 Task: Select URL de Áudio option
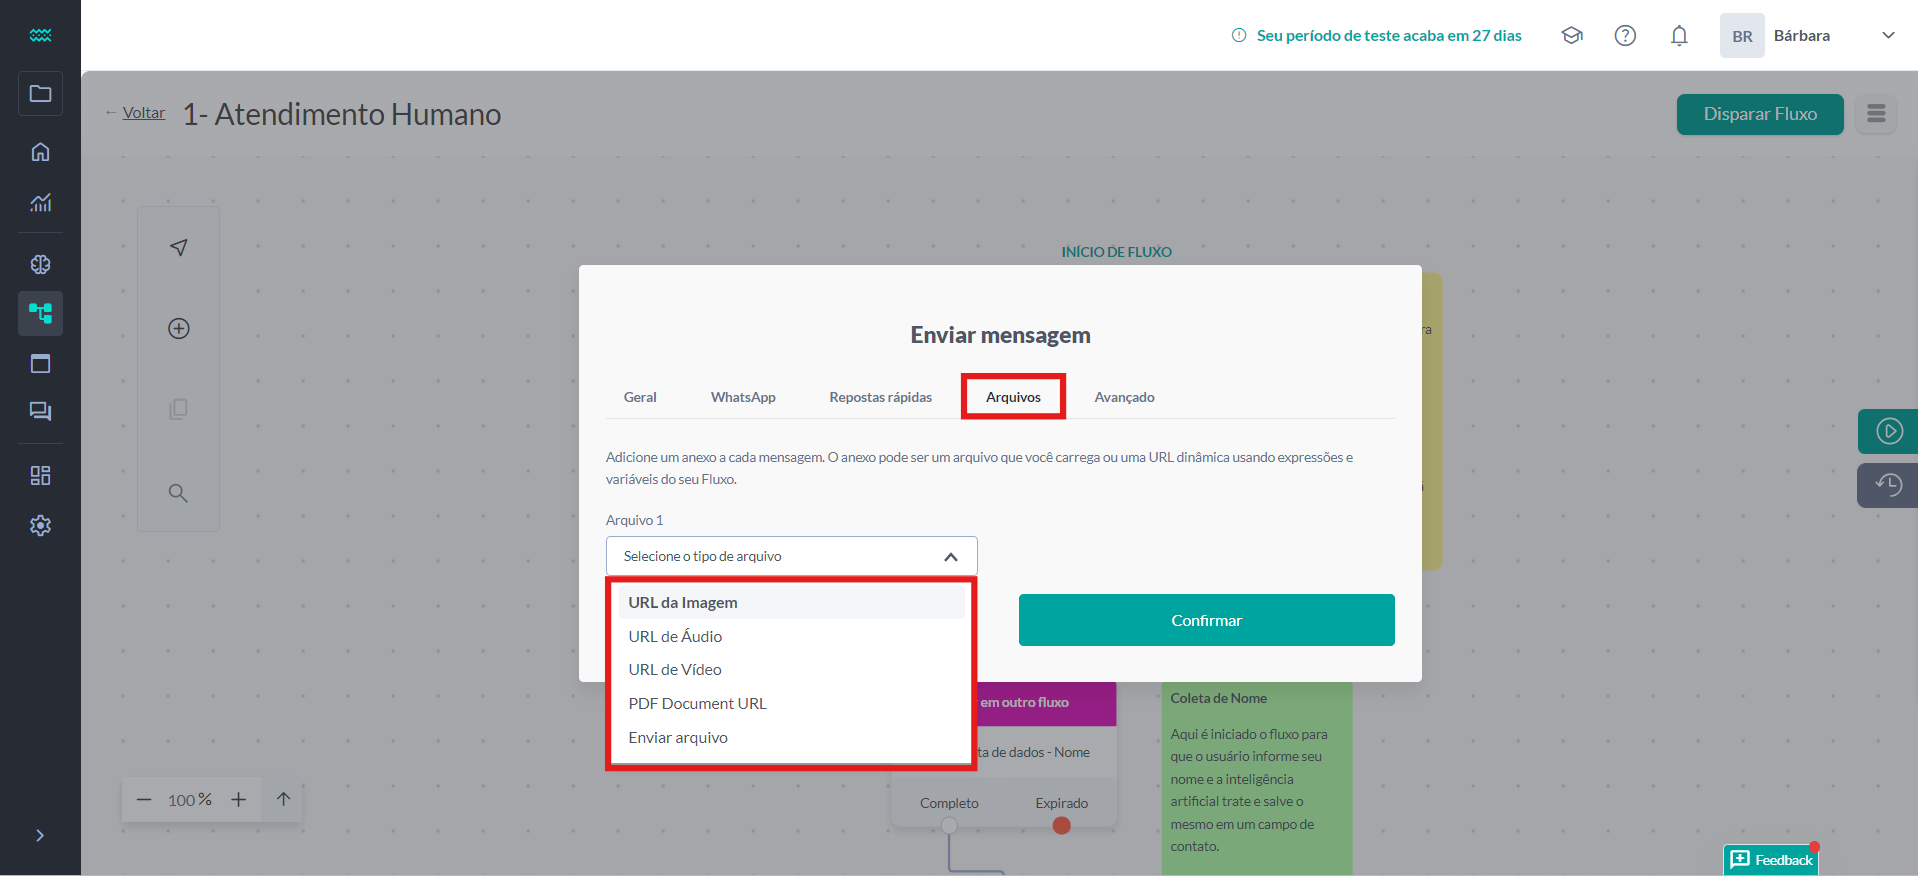pos(675,637)
